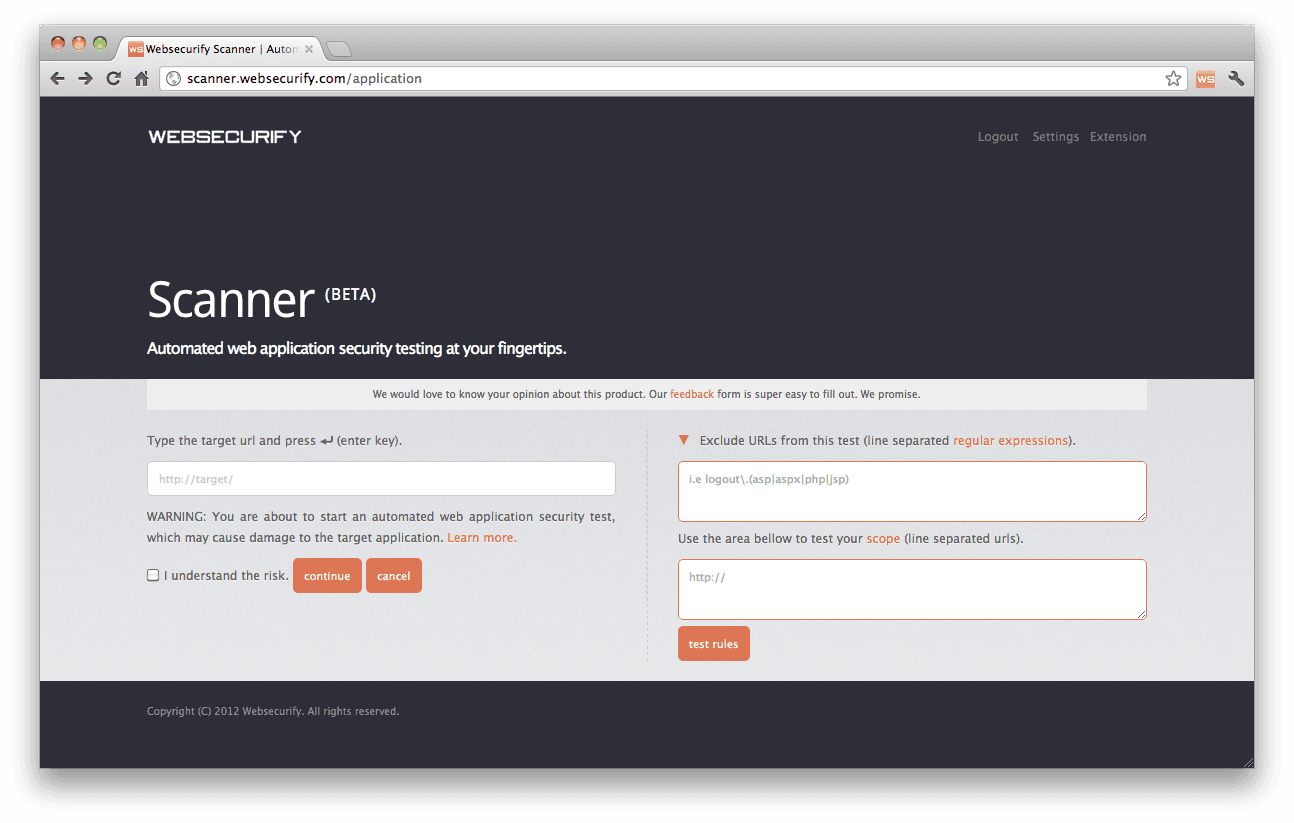Click the scope test URLs text area
The height and width of the screenshot is (823, 1294).
click(x=912, y=589)
